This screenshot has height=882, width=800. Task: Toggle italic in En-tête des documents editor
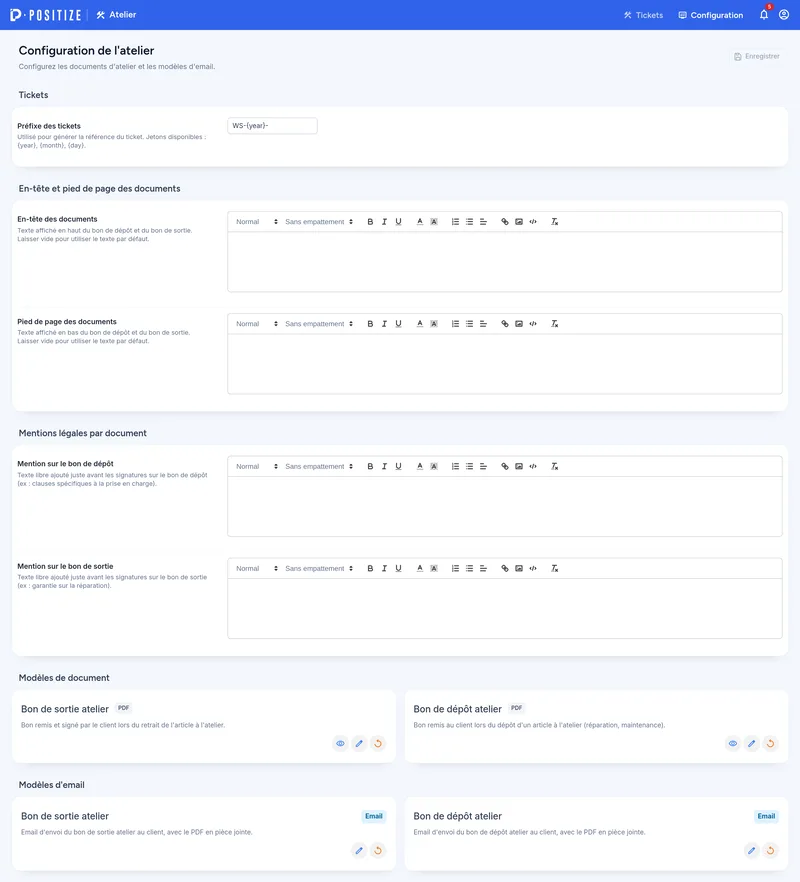tap(384, 222)
